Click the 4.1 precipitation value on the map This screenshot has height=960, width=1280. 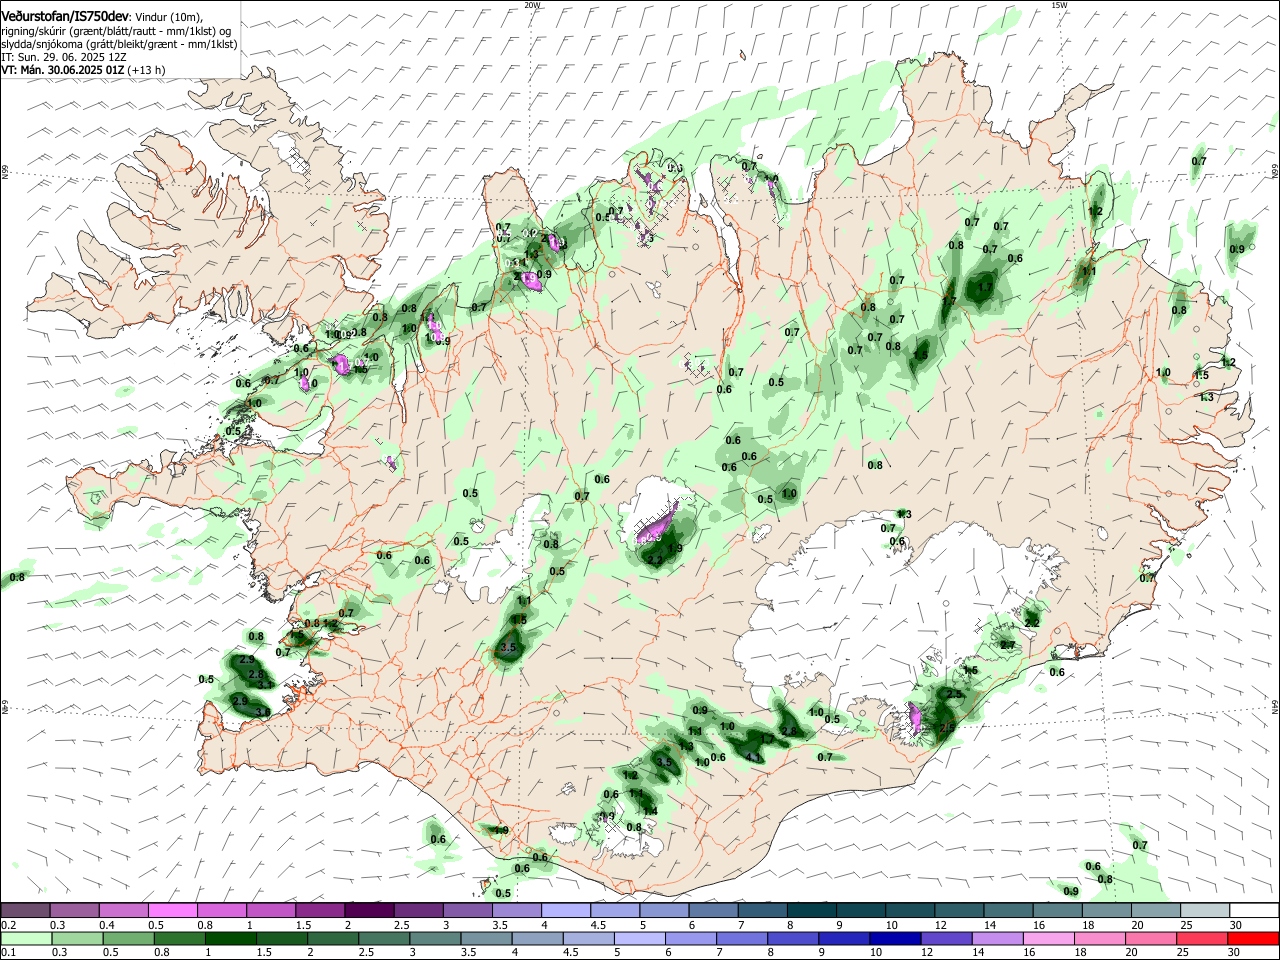pyautogui.click(x=753, y=758)
